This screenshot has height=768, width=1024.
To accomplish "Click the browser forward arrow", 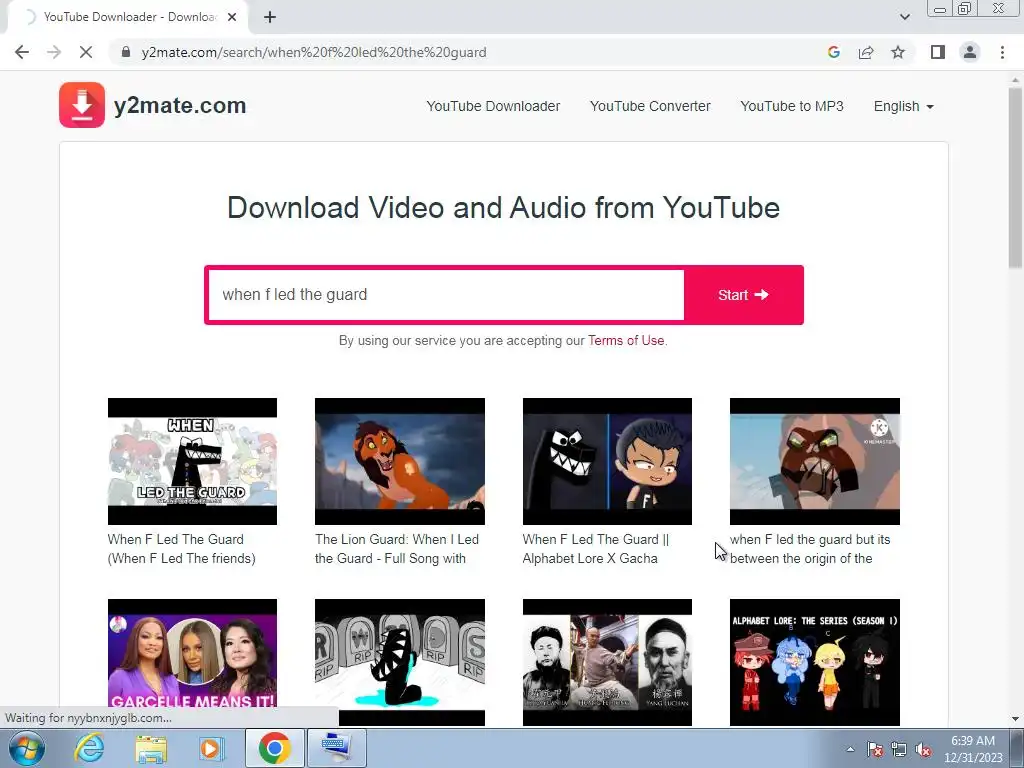I will pos(54,52).
